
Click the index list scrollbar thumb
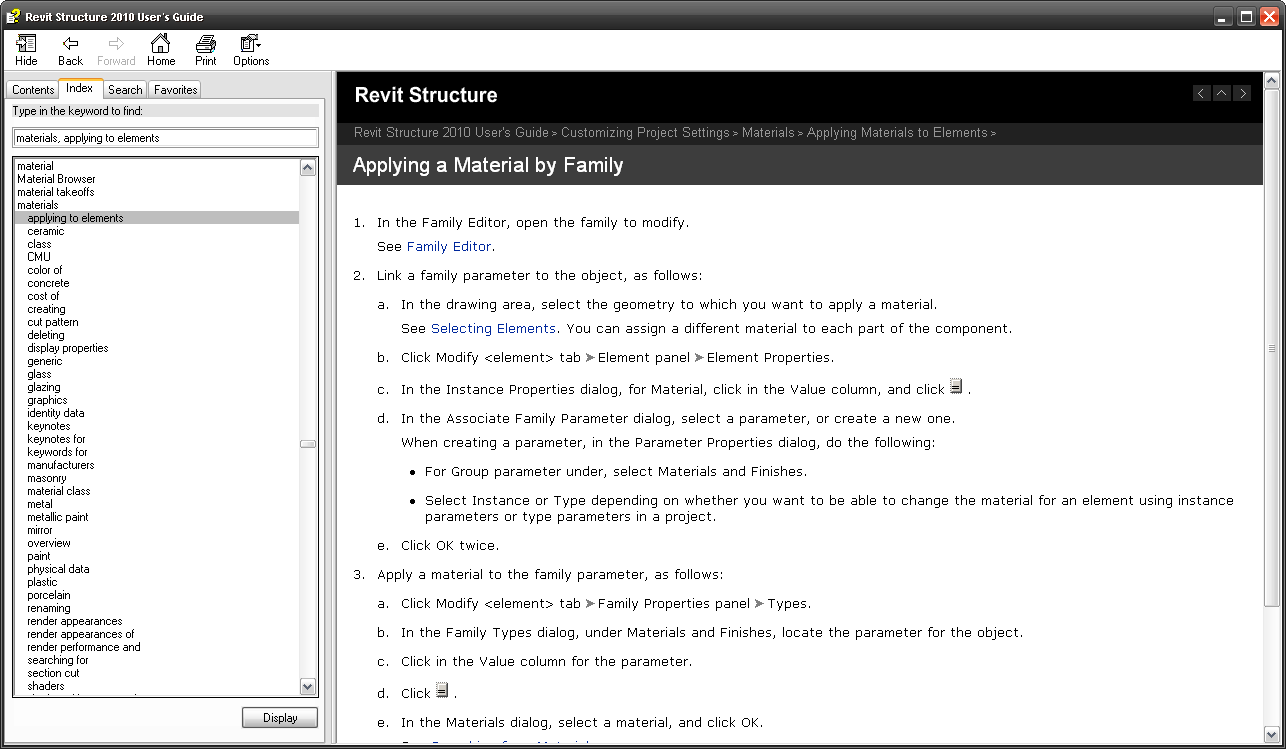click(308, 443)
